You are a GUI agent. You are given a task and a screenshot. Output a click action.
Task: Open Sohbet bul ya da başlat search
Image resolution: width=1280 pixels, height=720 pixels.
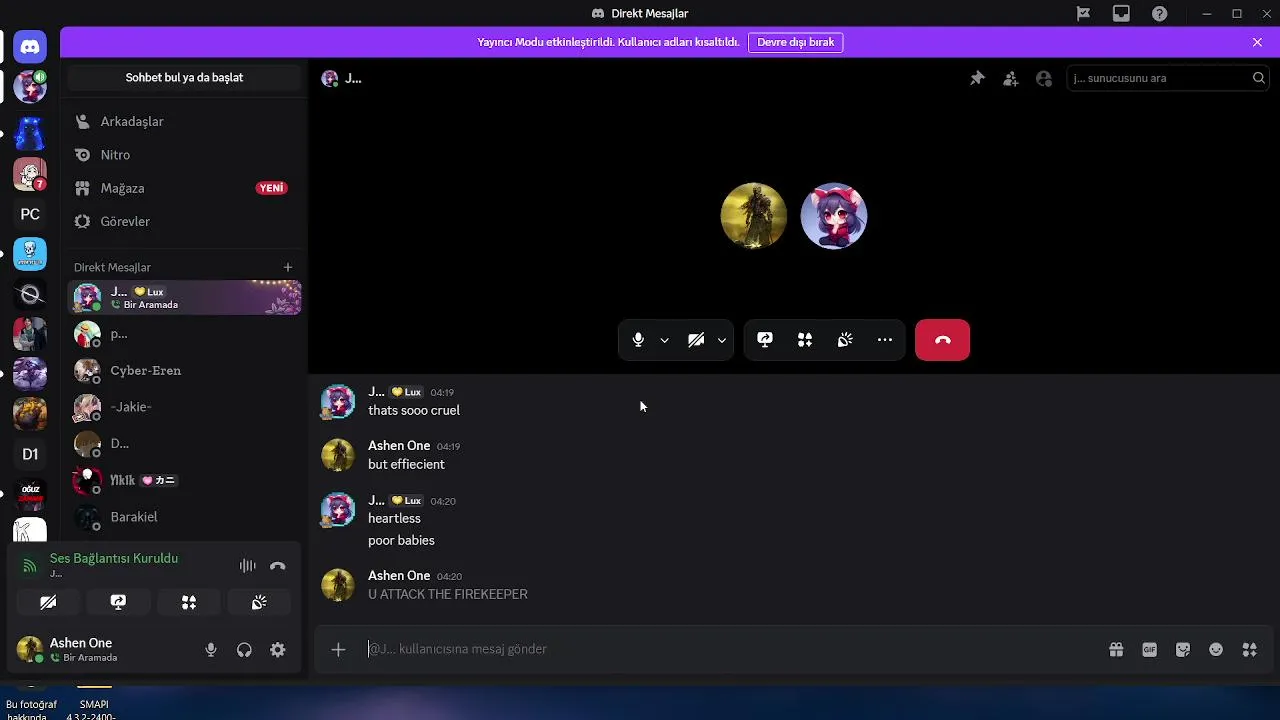[184, 78]
